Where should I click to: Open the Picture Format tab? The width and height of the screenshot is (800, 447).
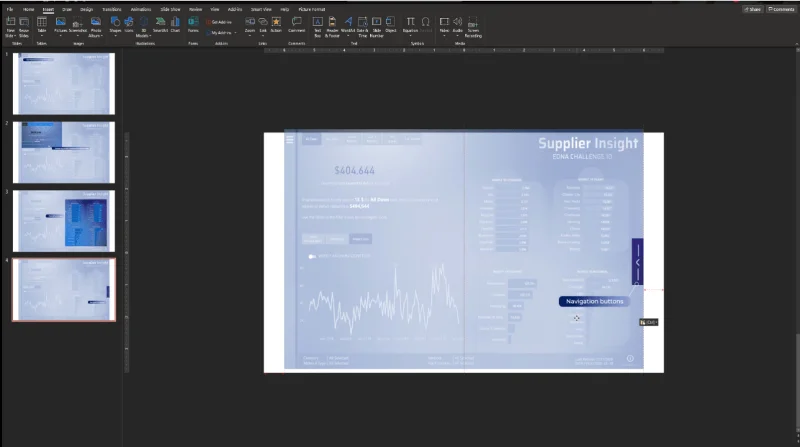coord(312,9)
